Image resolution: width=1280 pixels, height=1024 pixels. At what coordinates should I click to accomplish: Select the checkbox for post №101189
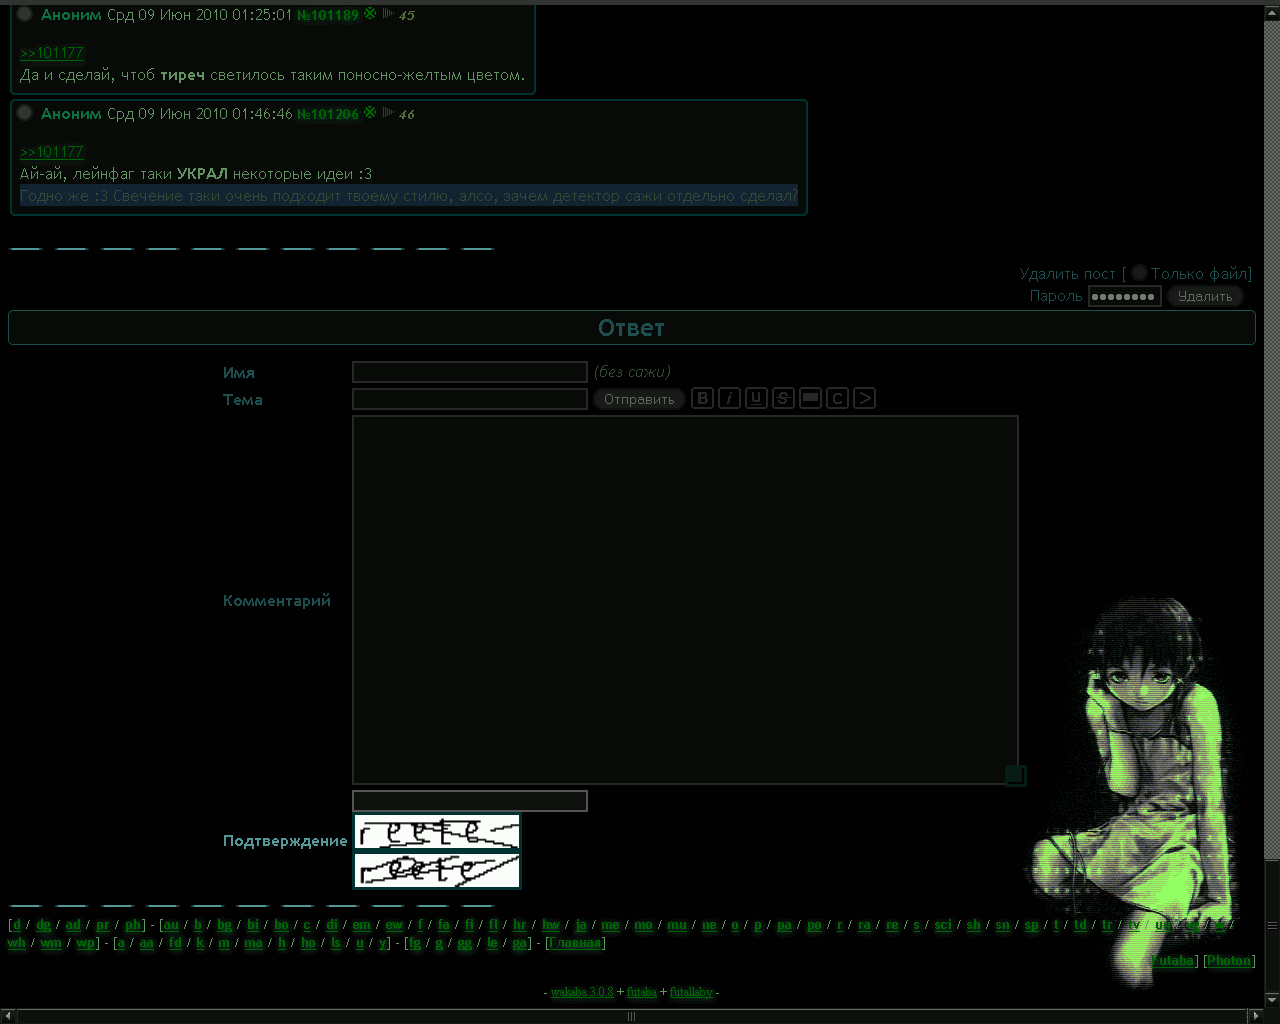click(x=25, y=14)
